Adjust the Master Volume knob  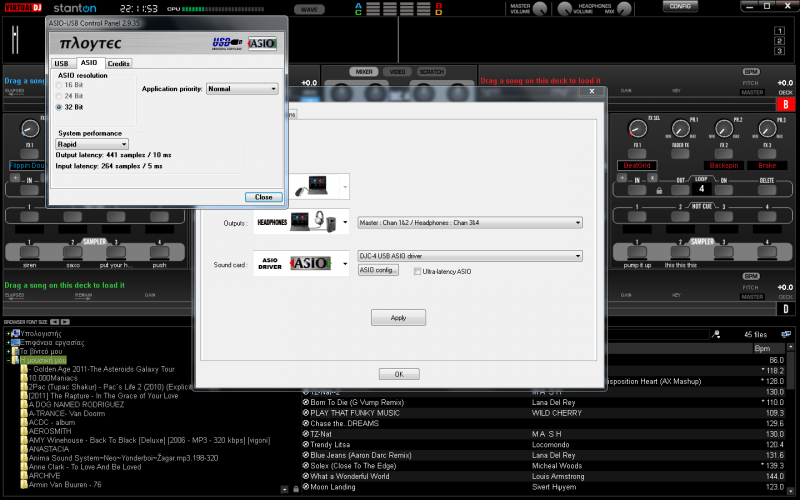[x=540, y=9]
